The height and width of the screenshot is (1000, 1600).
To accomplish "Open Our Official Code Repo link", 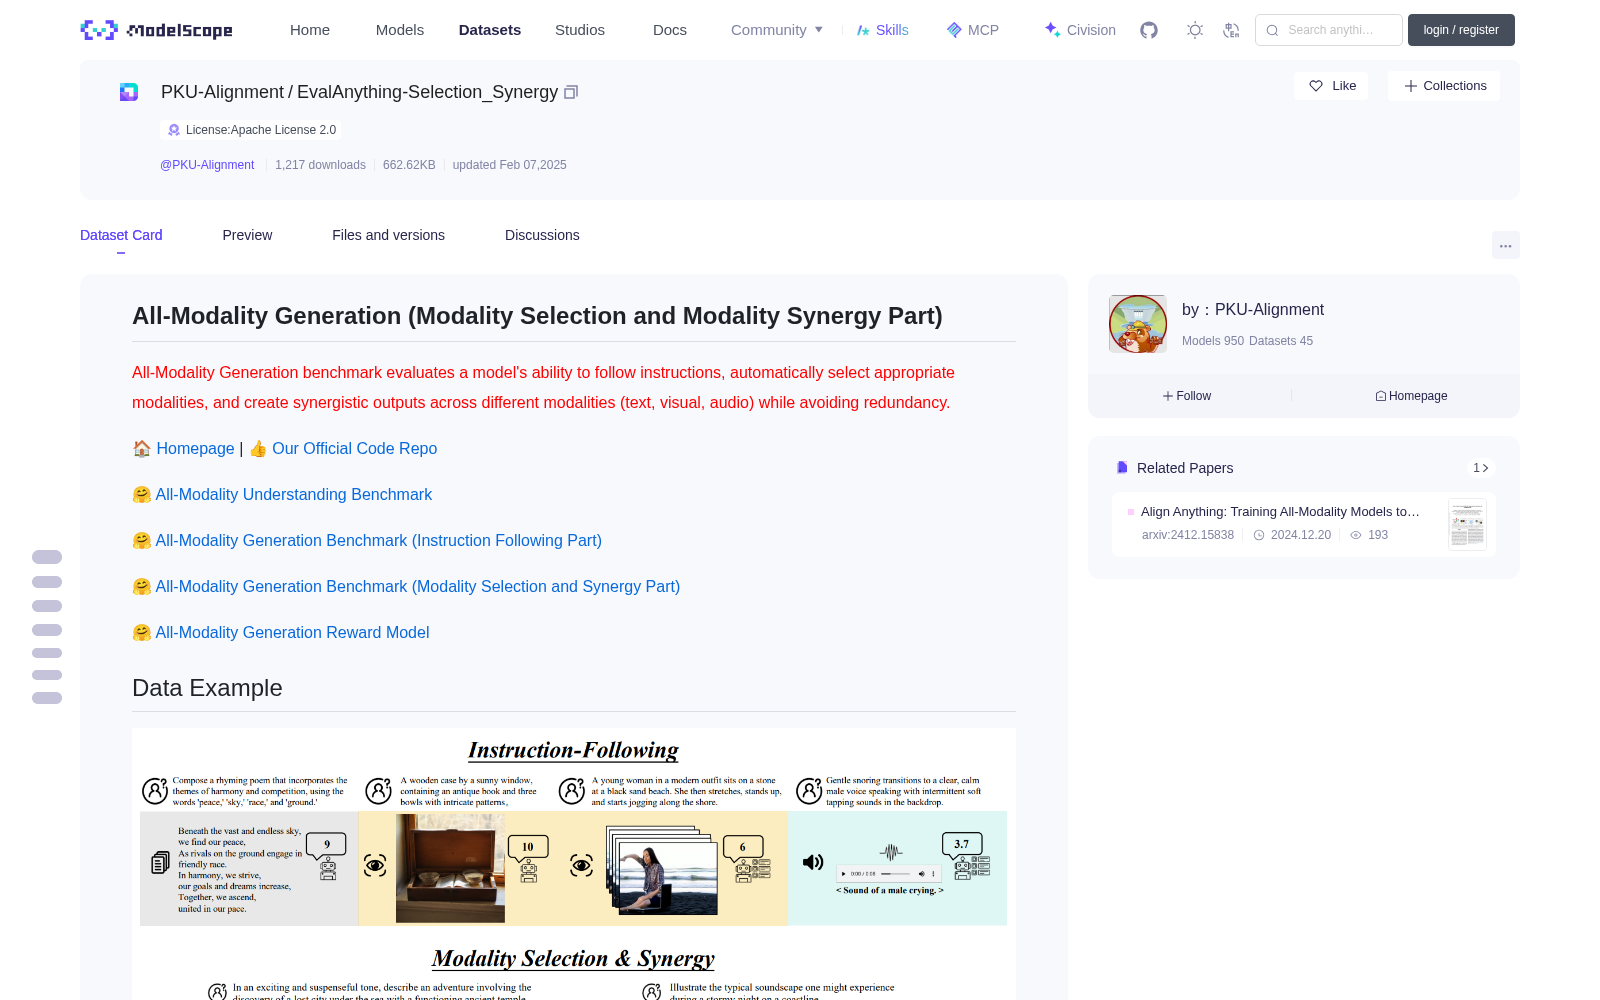I will (x=354, y=449).
